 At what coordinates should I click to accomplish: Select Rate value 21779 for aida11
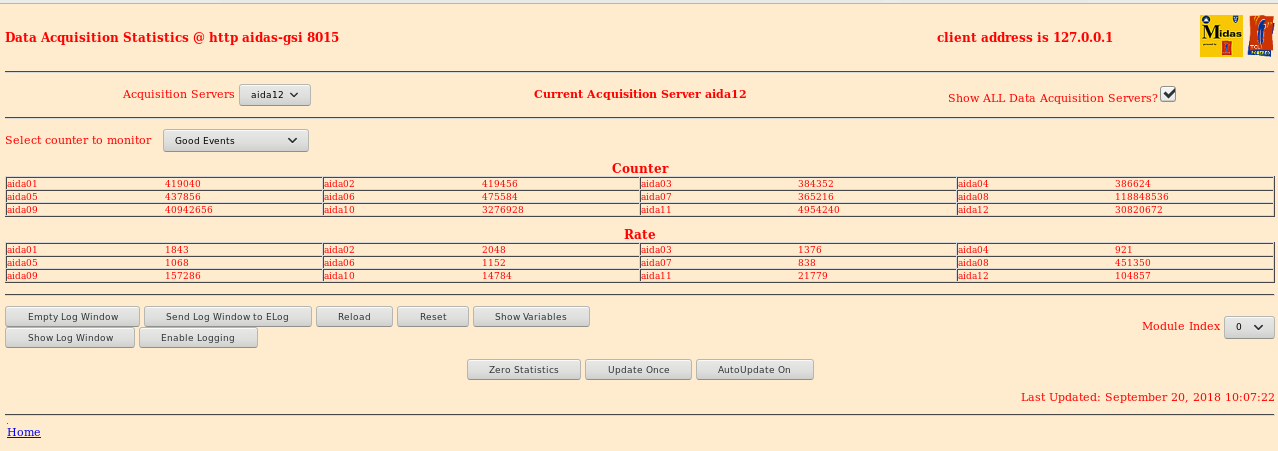click(813, 276)
